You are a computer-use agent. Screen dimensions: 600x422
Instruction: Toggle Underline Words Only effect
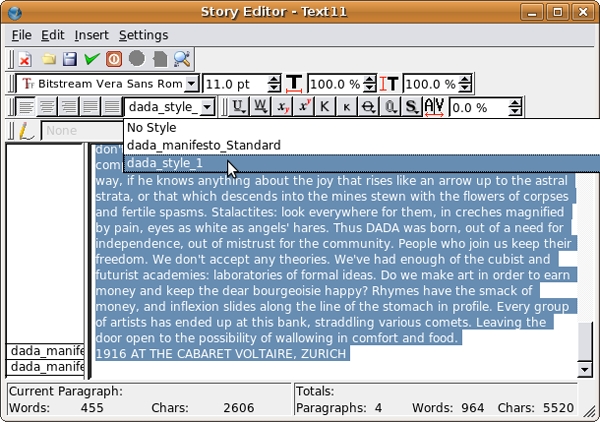click(260, 107)
